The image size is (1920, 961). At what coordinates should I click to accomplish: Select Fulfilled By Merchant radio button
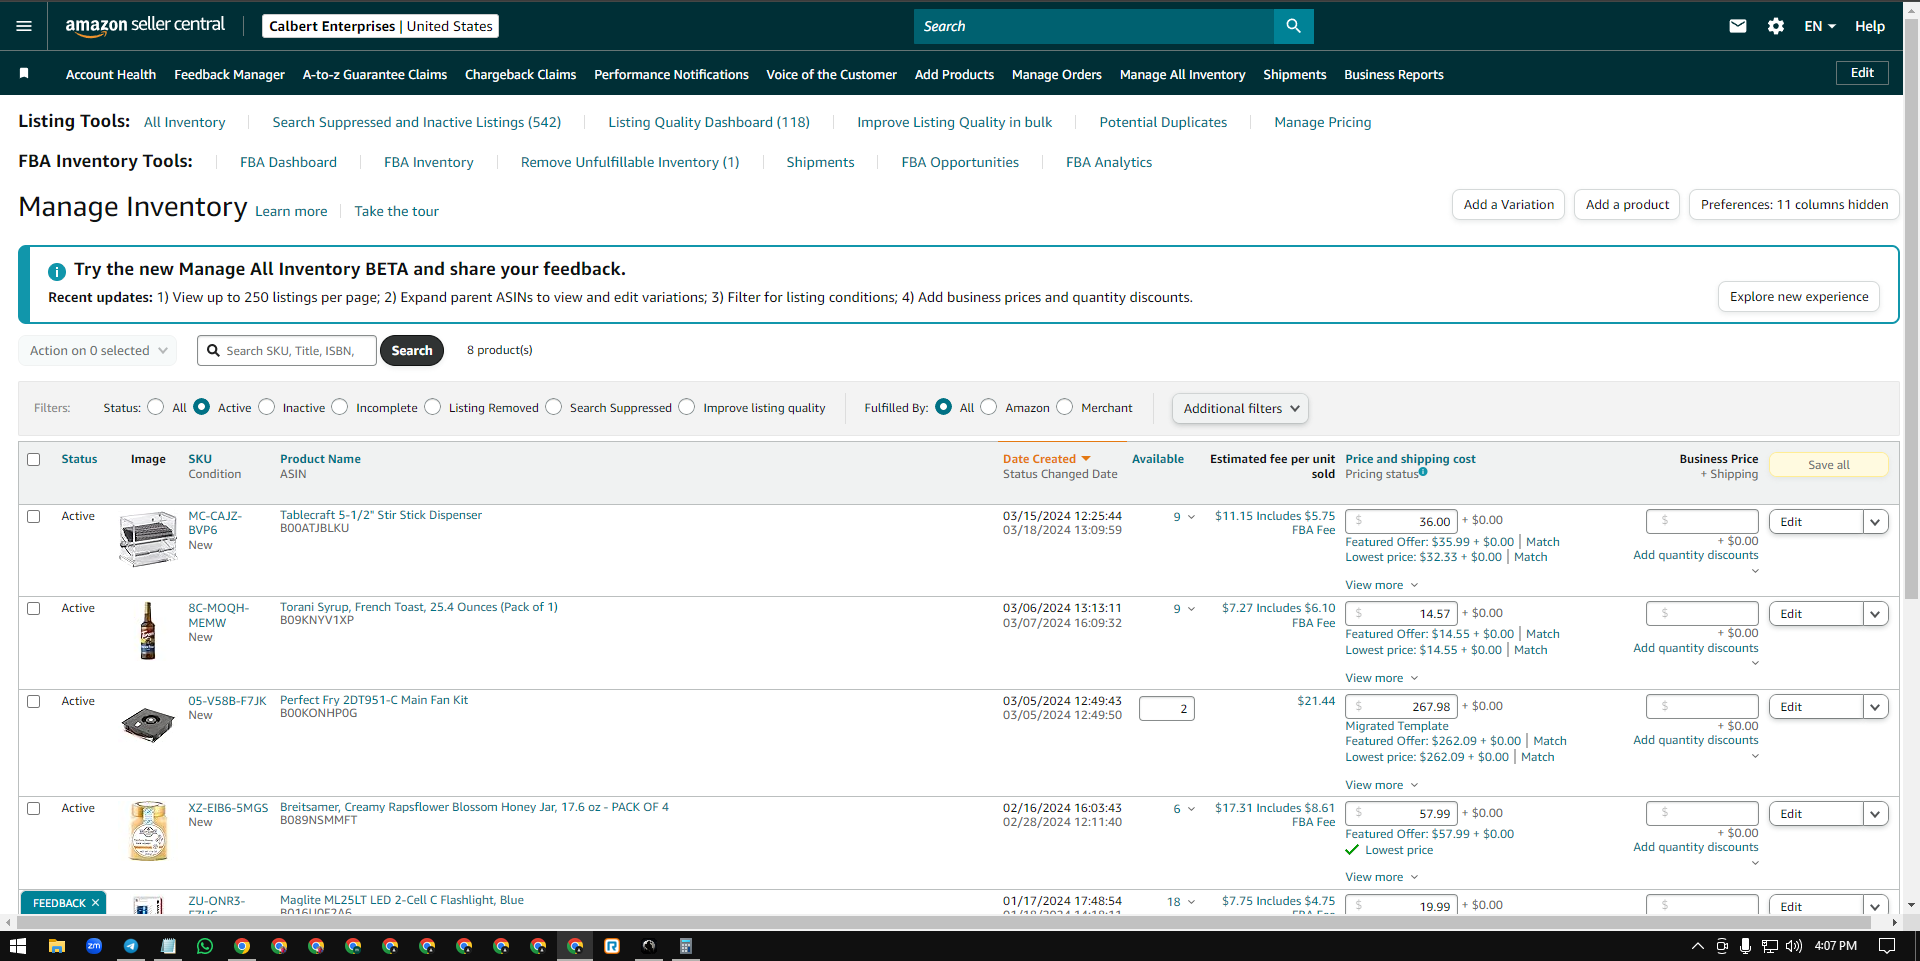coord(1065,407)
